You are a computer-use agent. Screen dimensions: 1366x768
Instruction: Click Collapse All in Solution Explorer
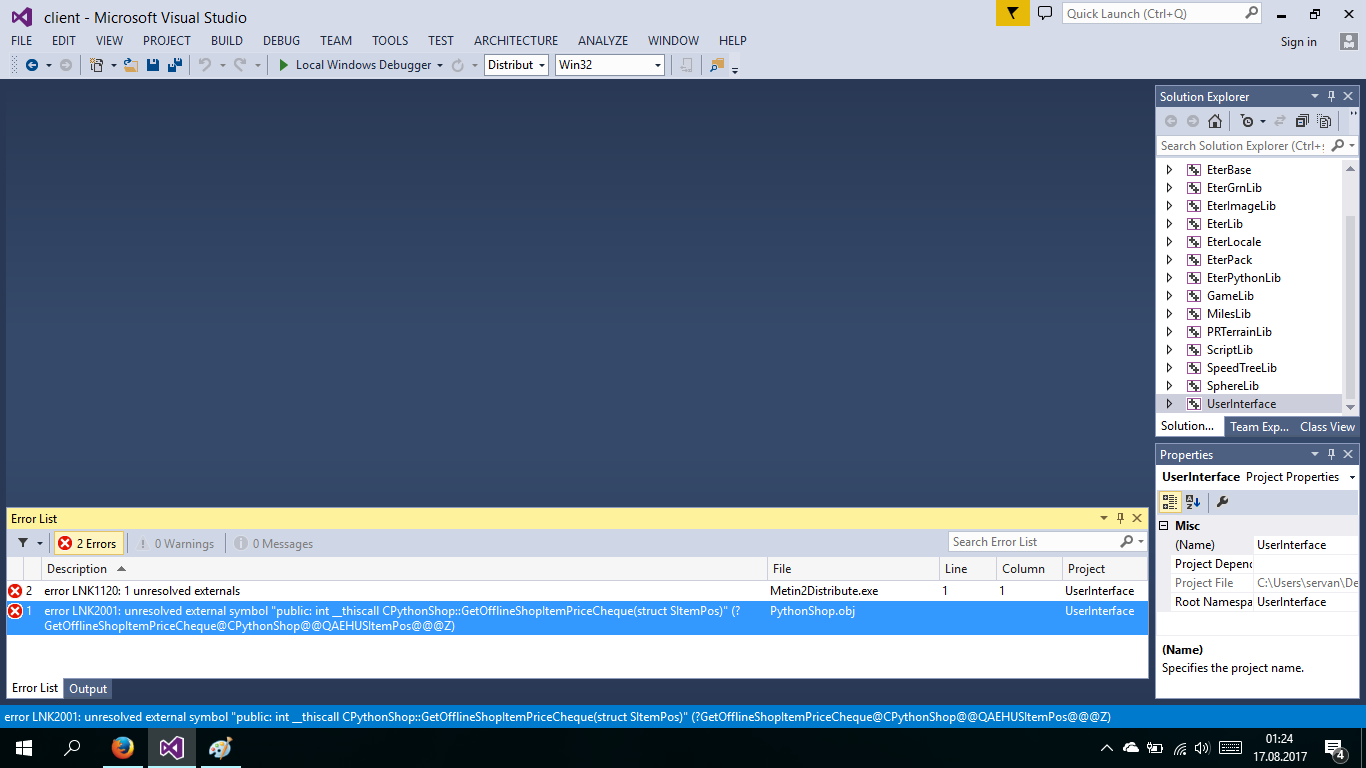(1302, 121)
